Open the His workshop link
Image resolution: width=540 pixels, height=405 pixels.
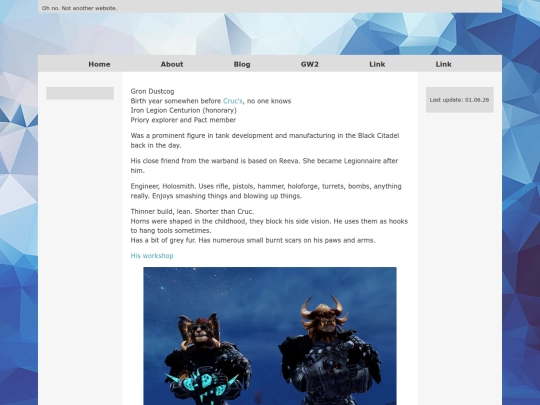click(x=152, y=256)
